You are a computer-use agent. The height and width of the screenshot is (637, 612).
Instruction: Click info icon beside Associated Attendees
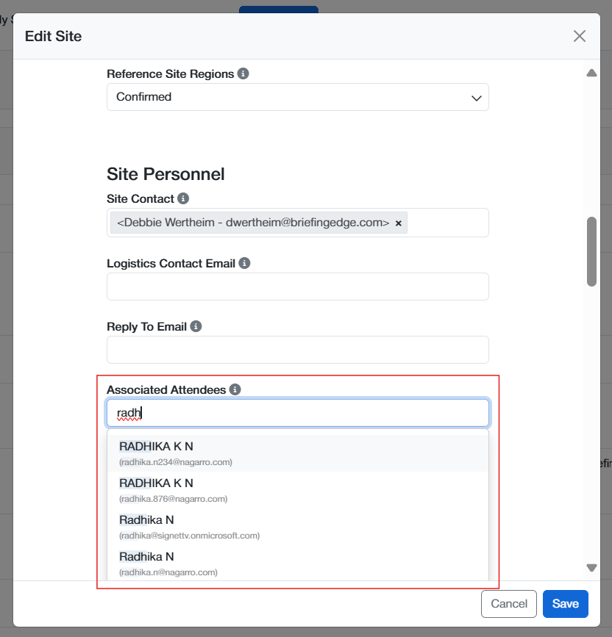(235, 389)
